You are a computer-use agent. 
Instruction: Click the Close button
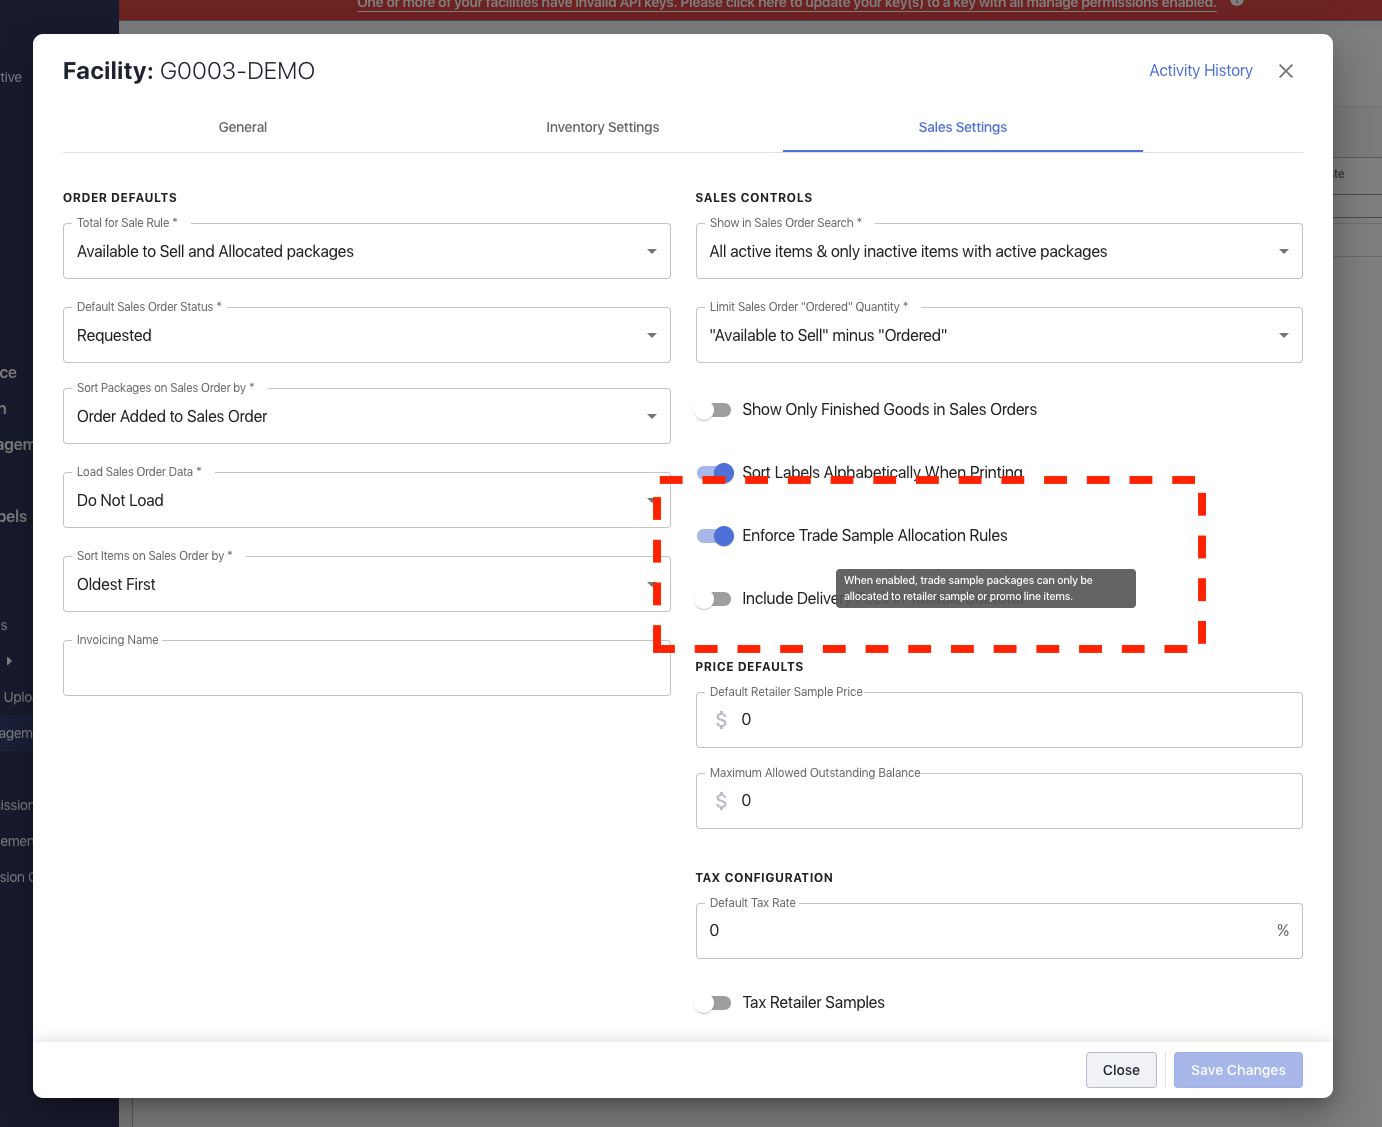(x=1120, y=1070)
